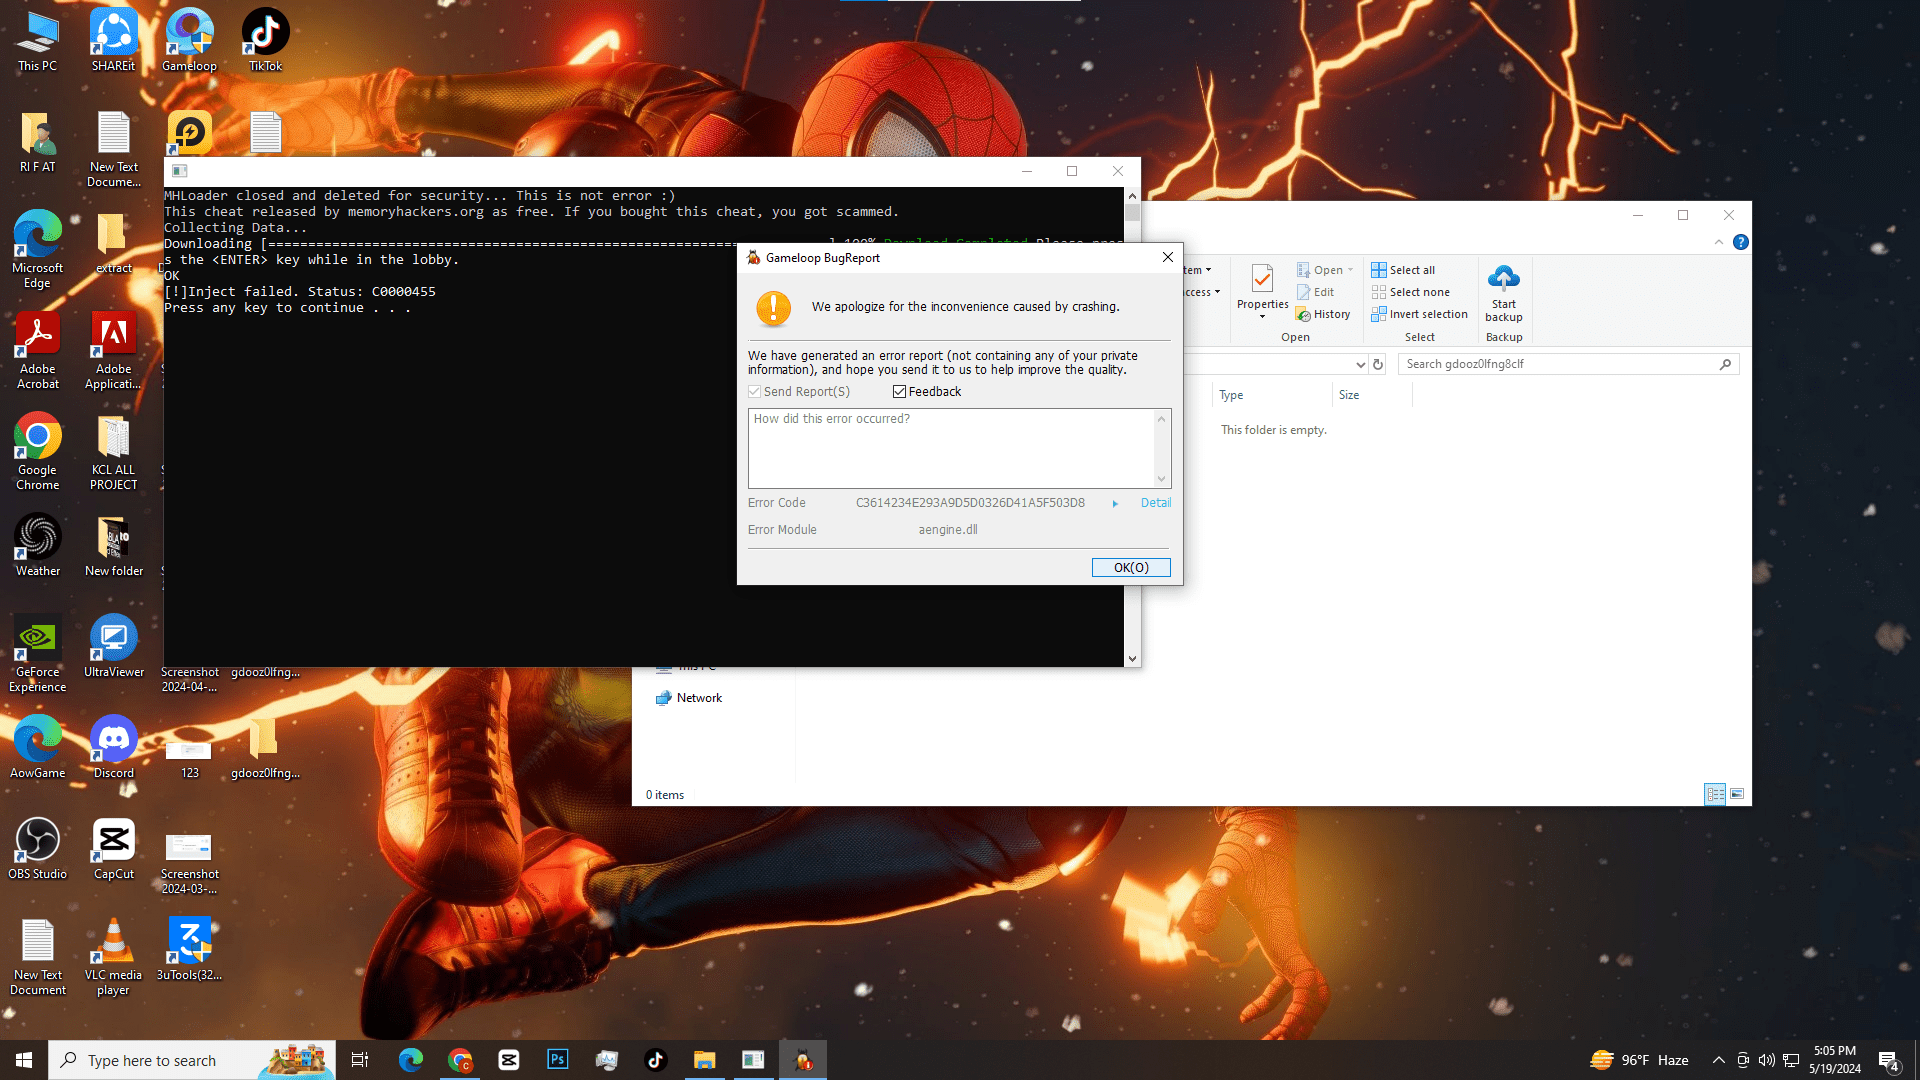
Task: Select Network in Explorer navigation pane
Action: point(689,698)
